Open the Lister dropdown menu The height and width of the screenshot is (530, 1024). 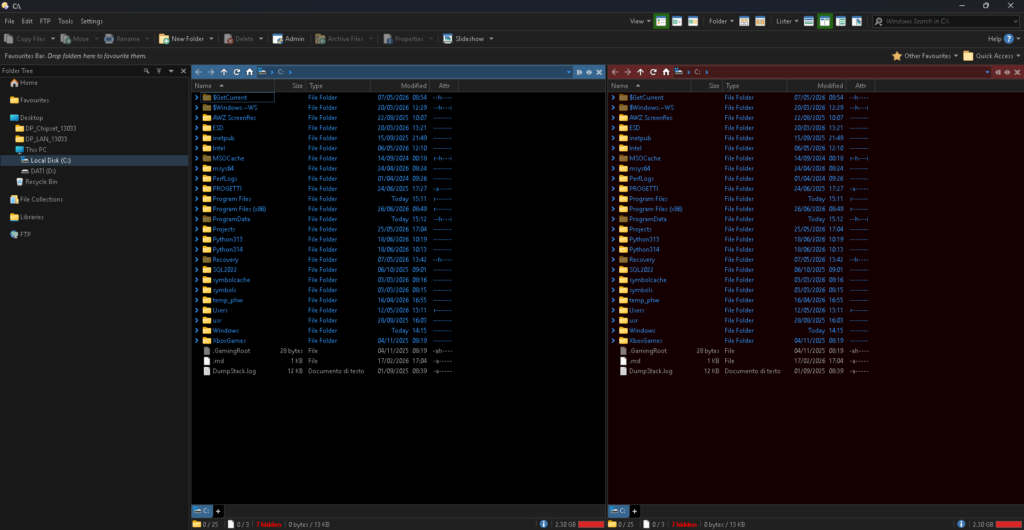click(x=788, y=22)
